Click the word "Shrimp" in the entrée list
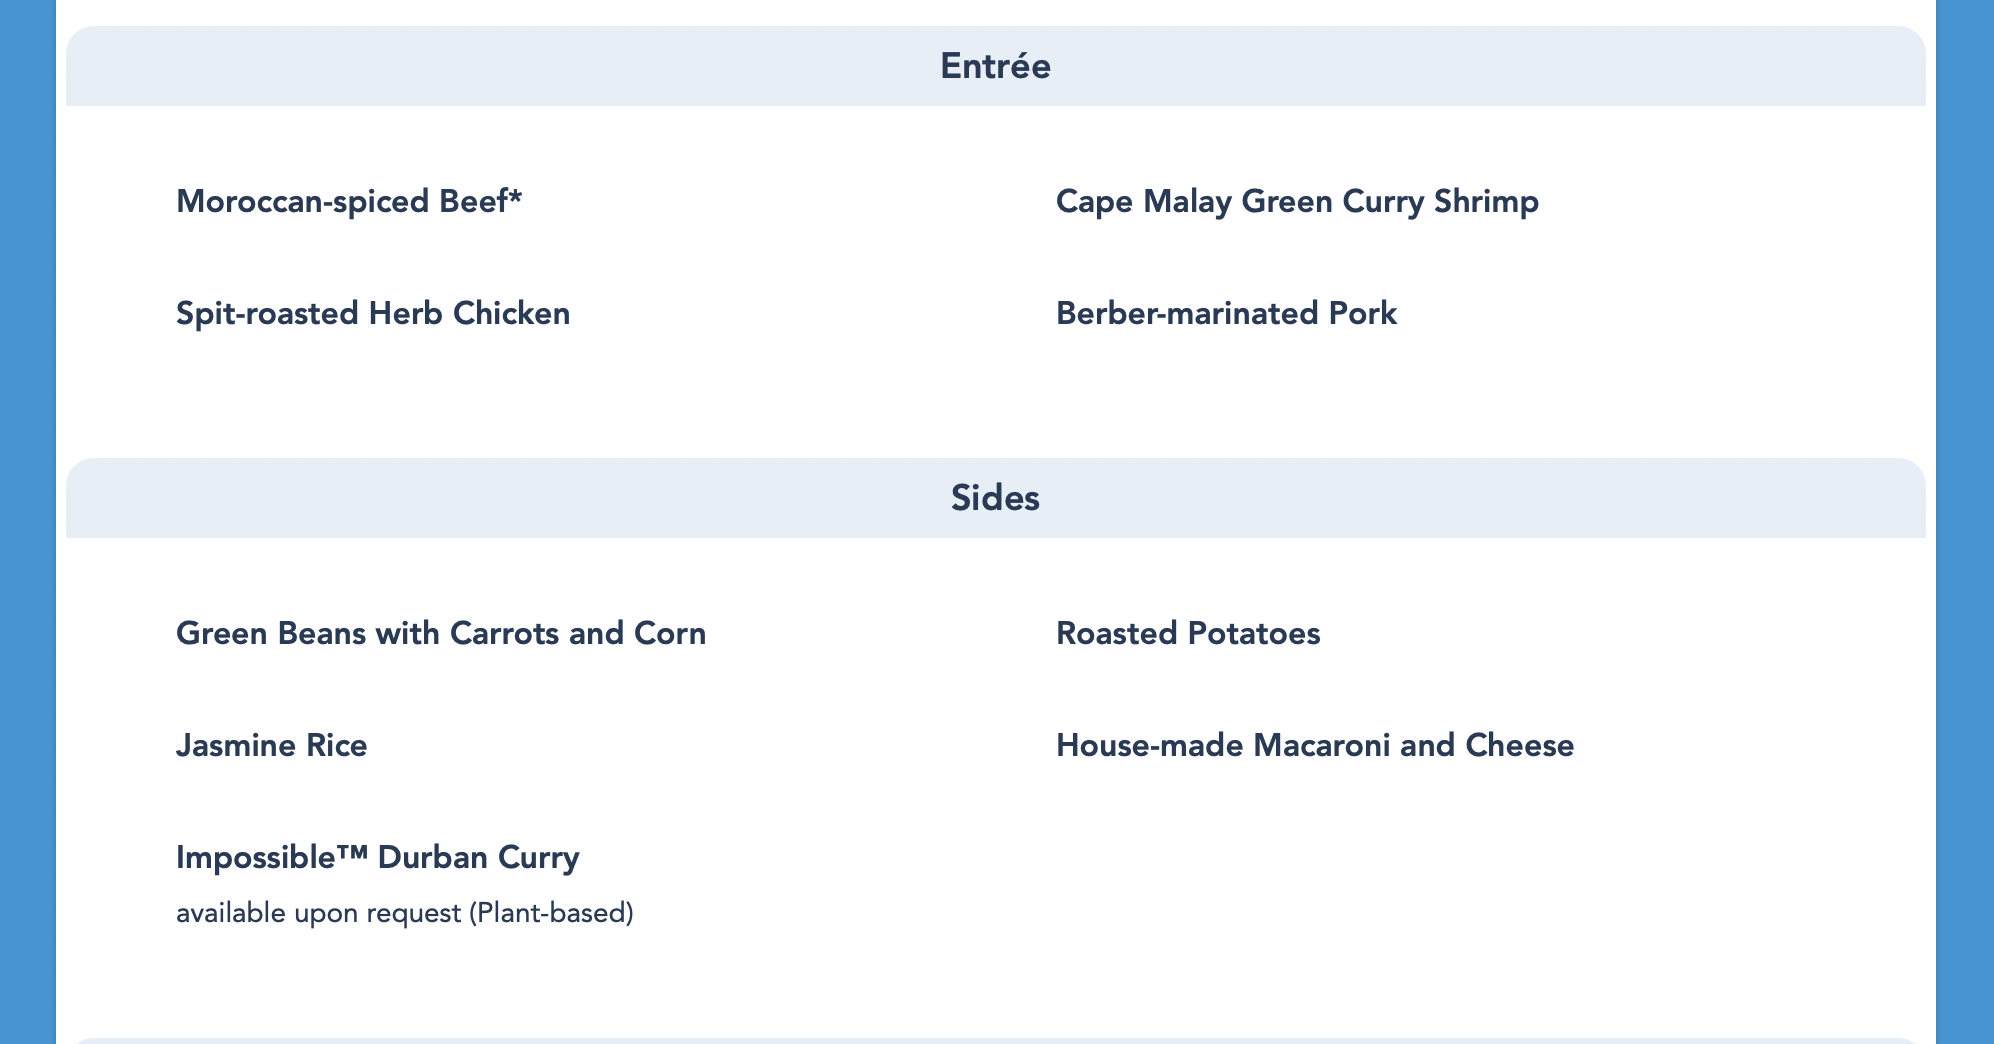 point(1486,202)
